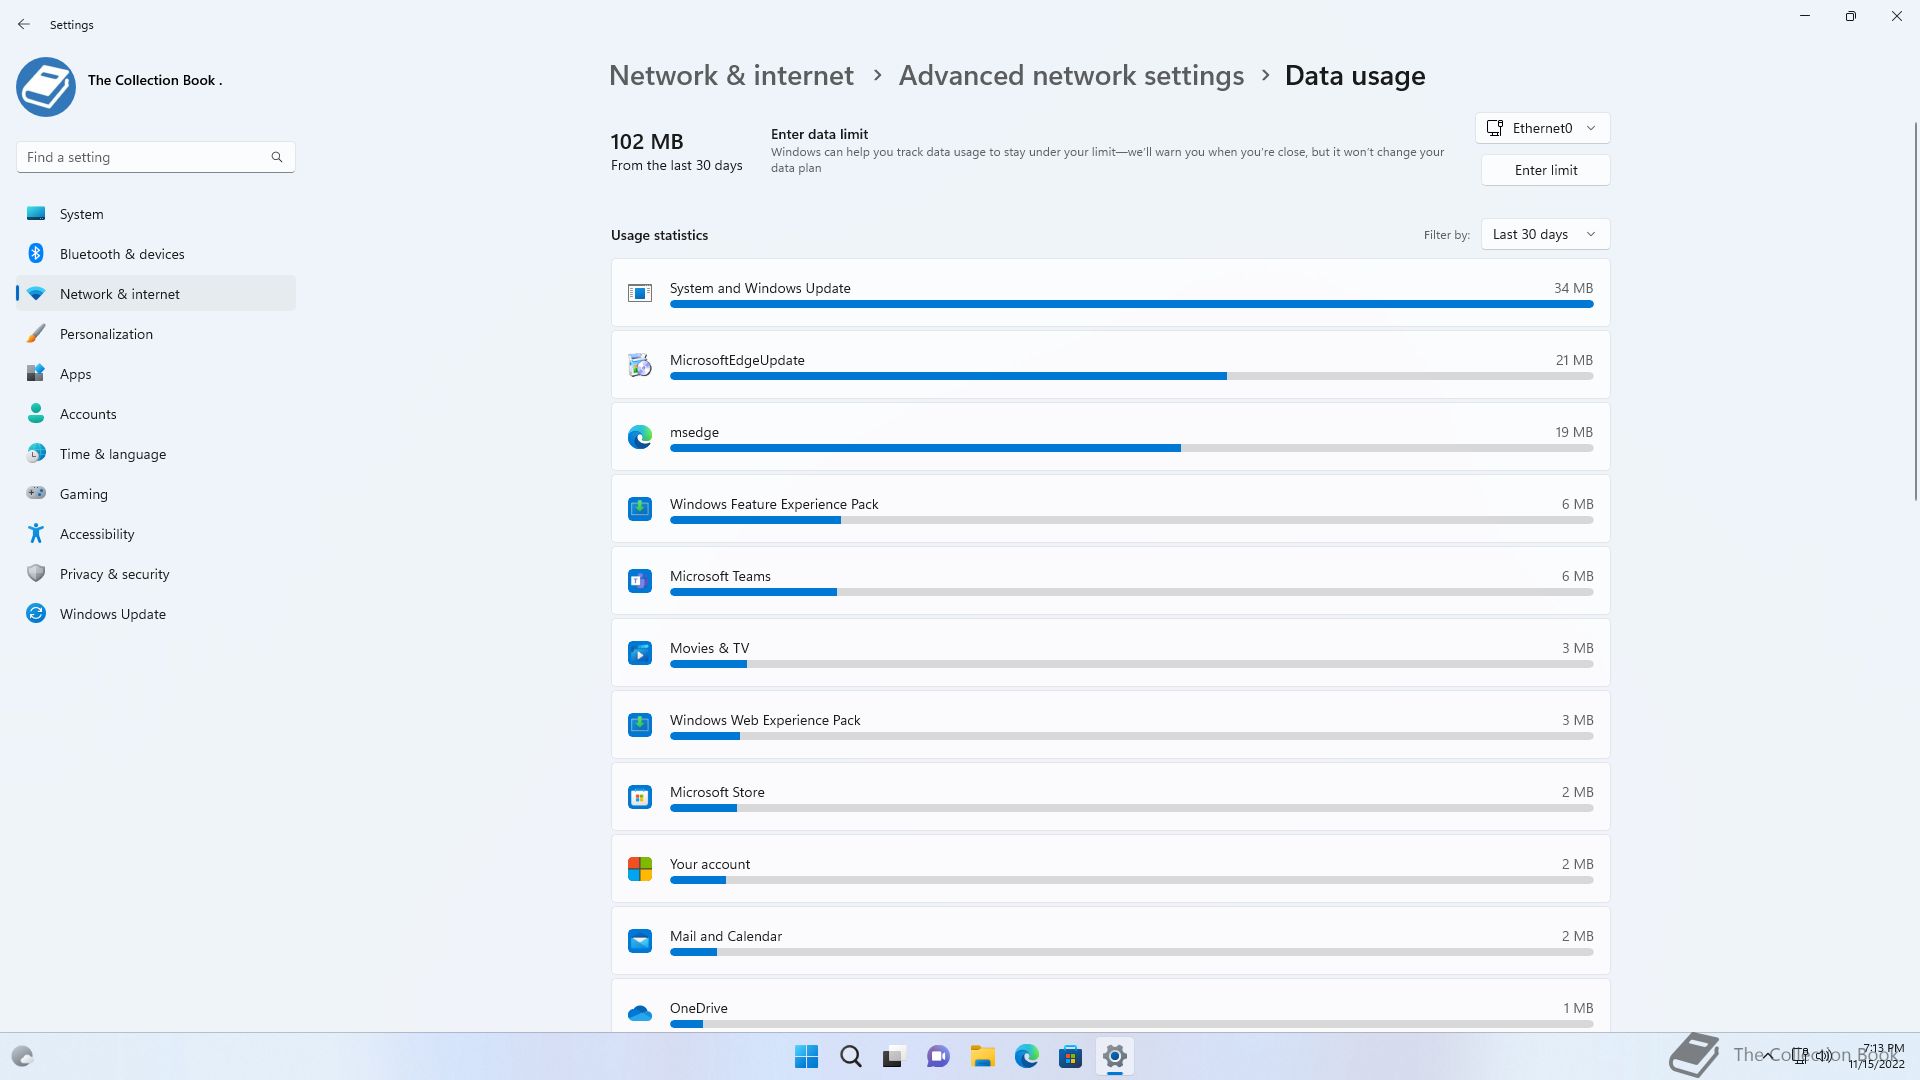Click the Movies & TV app icon
The width and height of the screenshot is (1920, 1080).
[640, 653]
